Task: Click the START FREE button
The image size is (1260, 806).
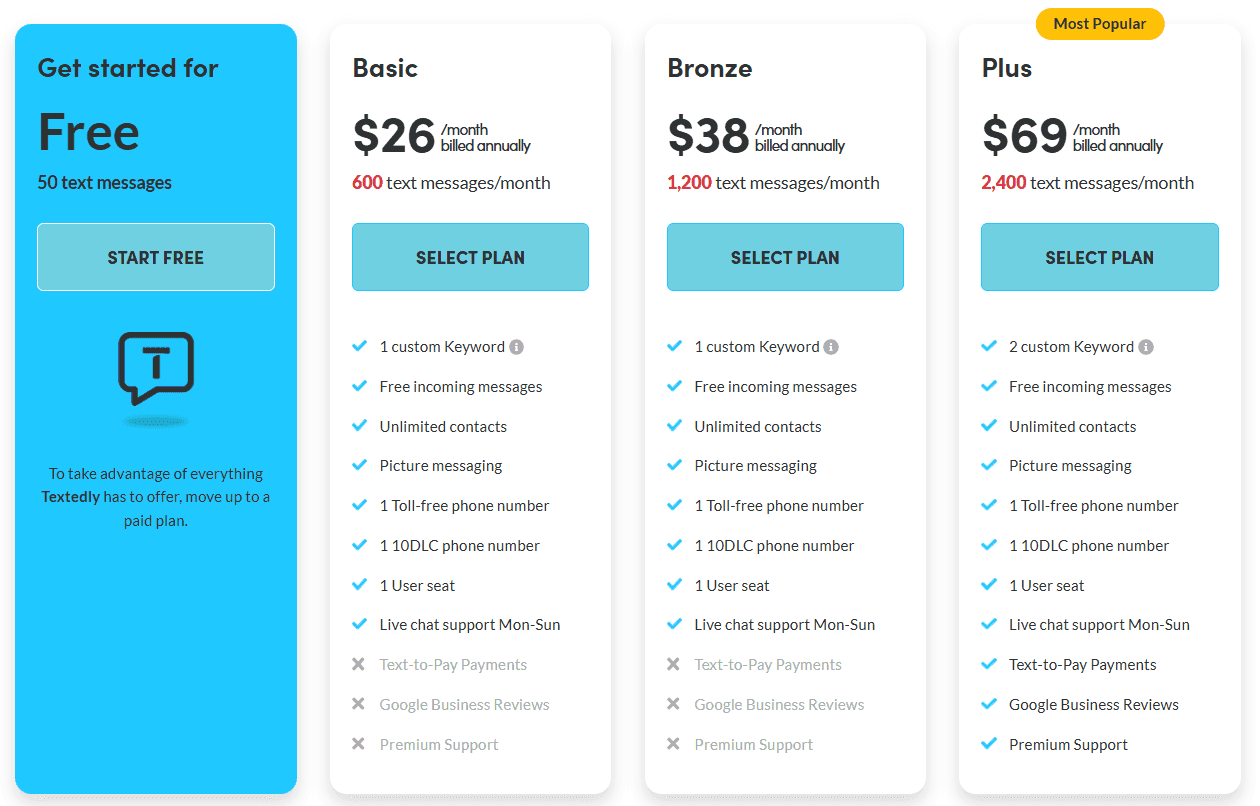Action: tap(156, 257)
